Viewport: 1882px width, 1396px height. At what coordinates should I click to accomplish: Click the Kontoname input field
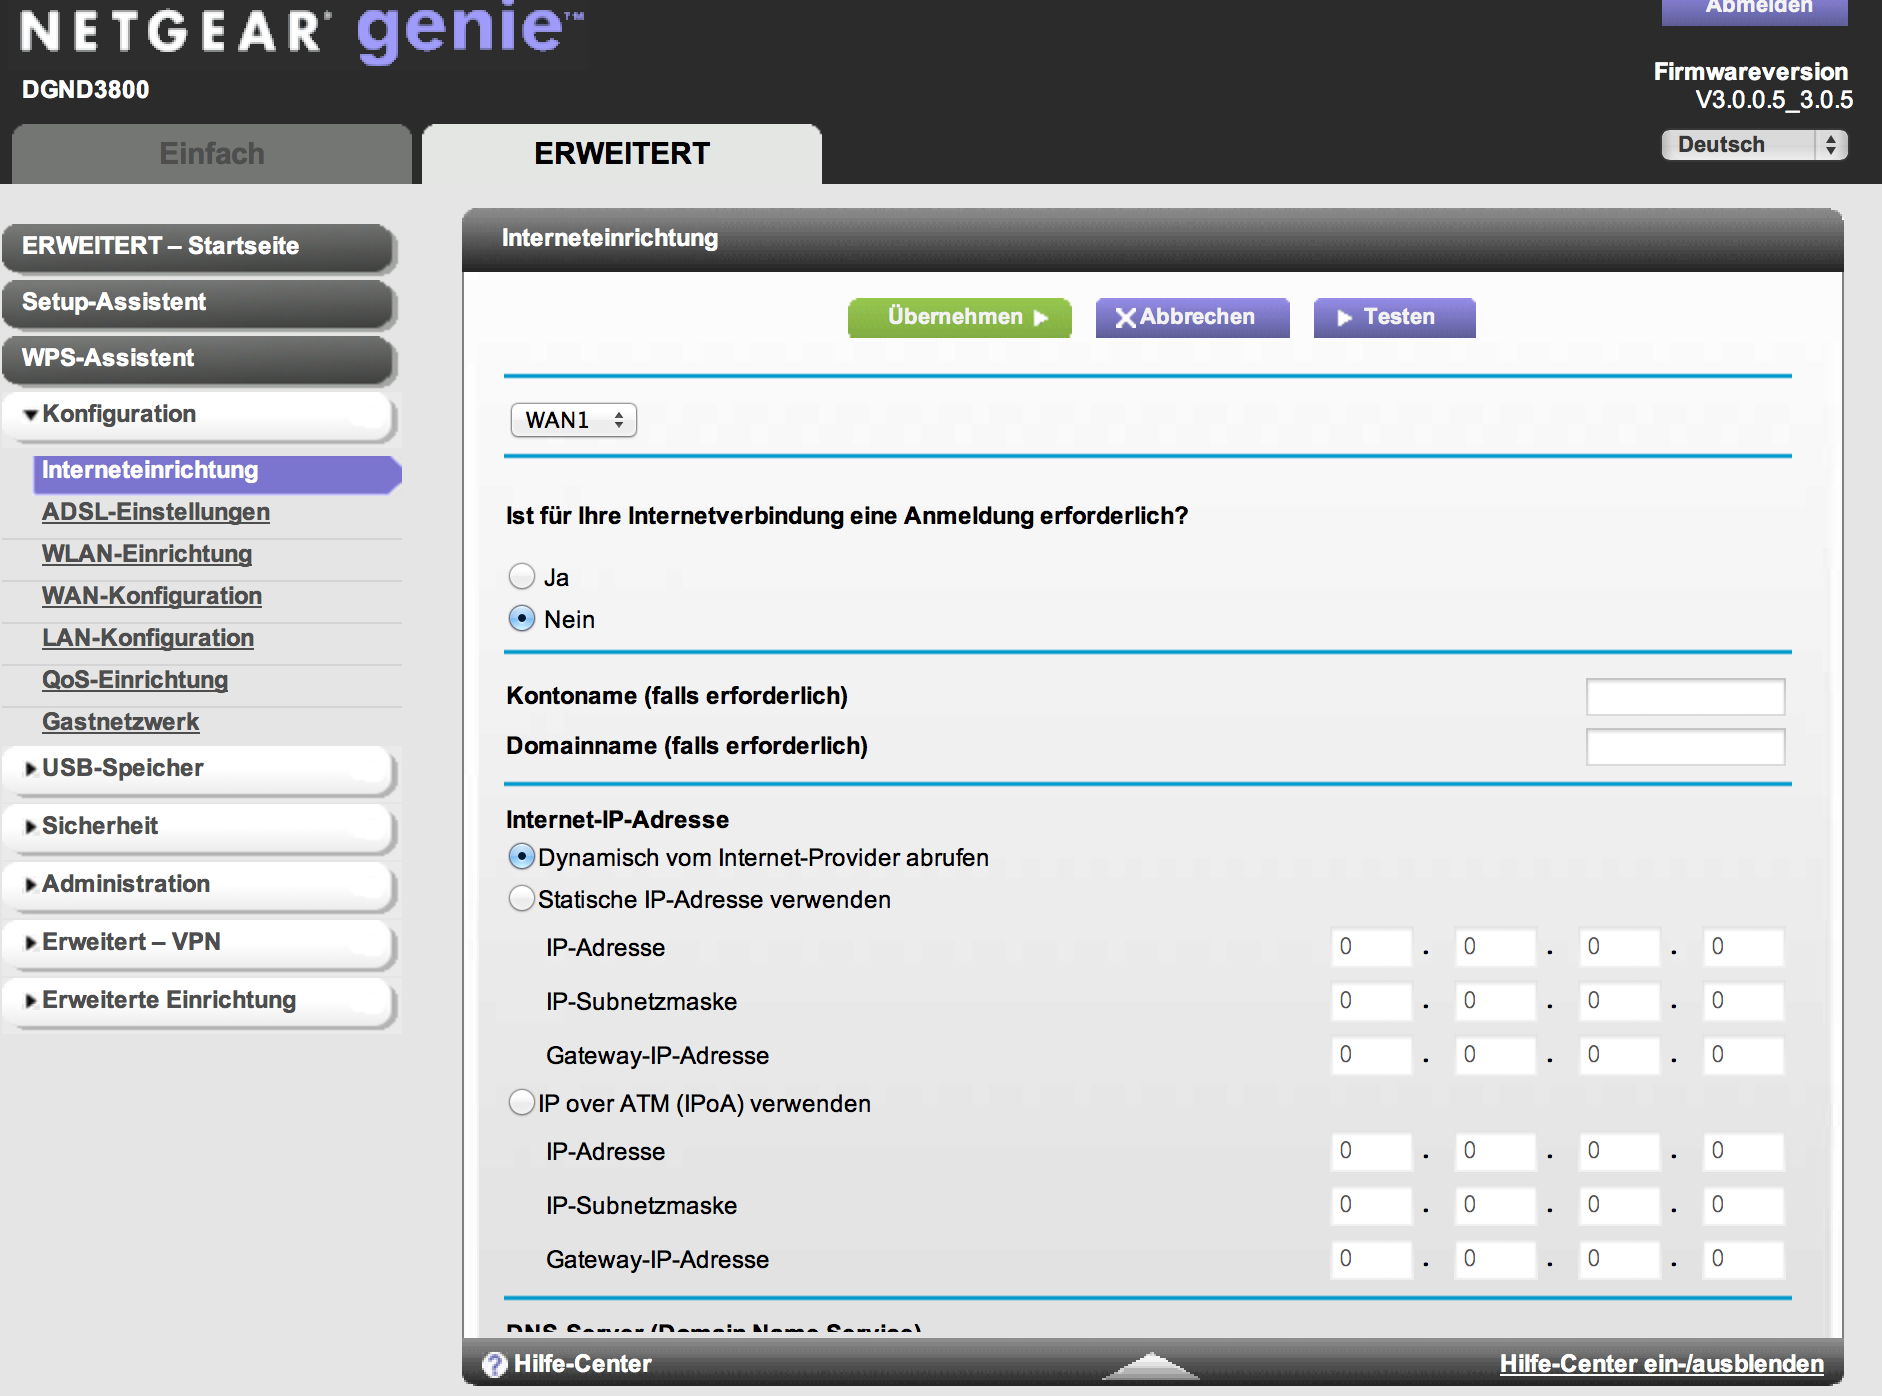coord(1685,697)
